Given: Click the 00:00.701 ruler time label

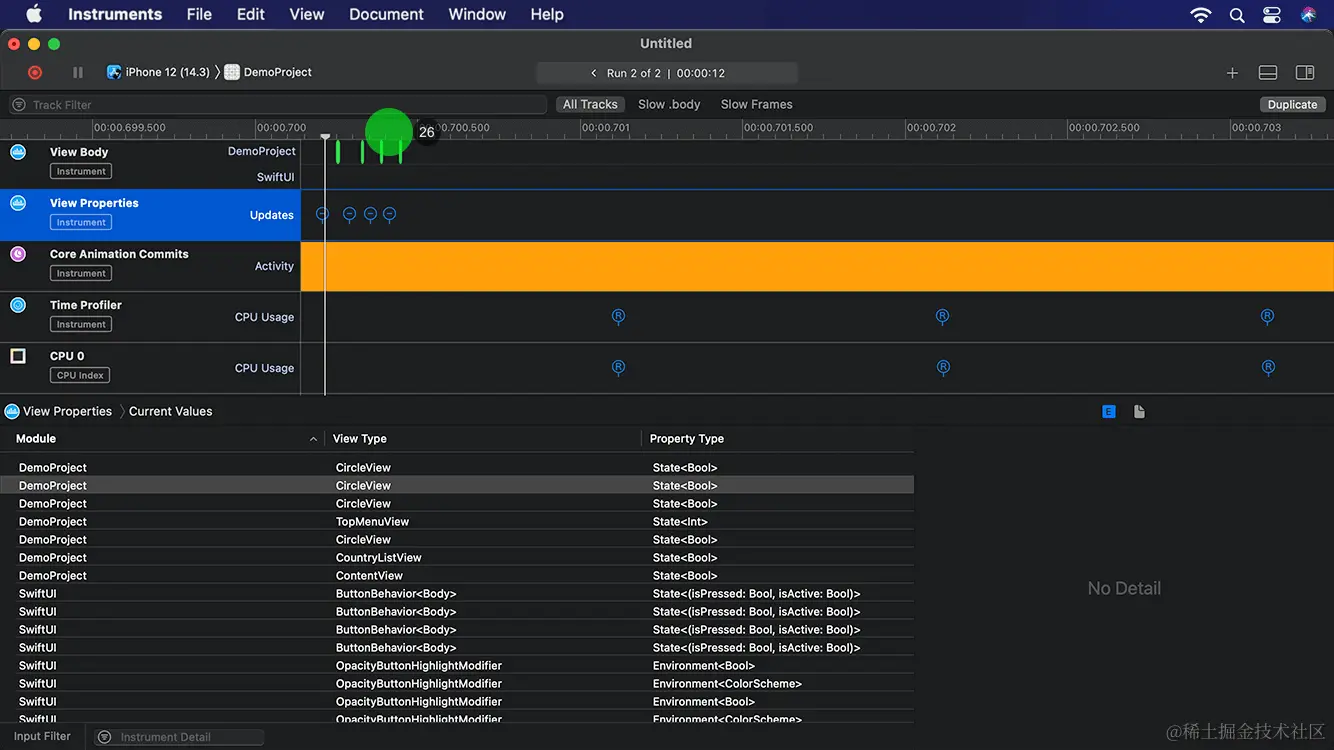Looking at the screenshot, I should tap(606, 128).
